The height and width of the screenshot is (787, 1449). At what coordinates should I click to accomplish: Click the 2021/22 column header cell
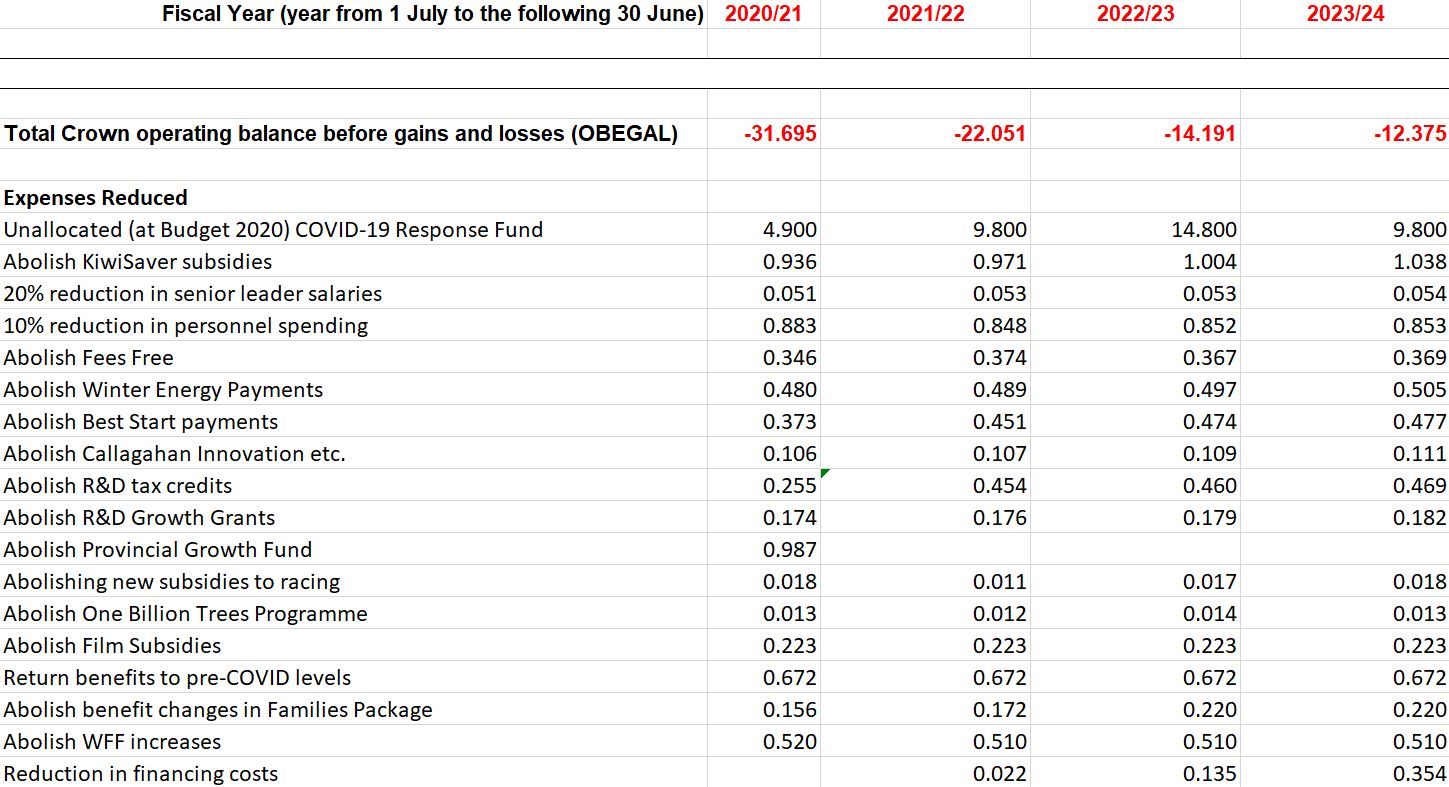click(925, 14)
